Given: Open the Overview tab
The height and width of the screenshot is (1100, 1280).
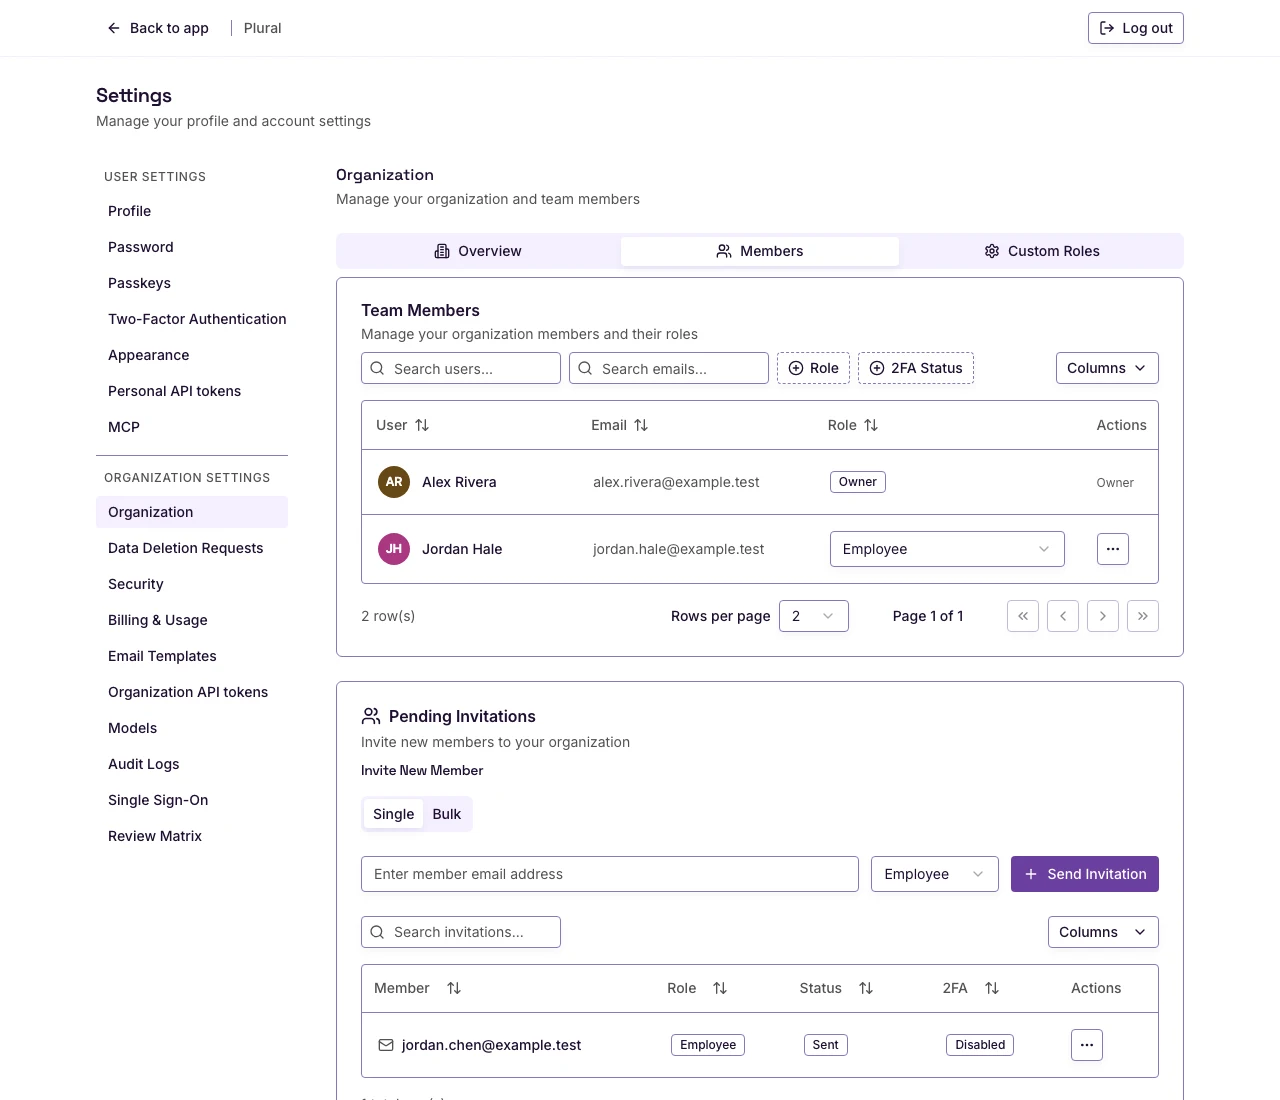Looking at the screenshot, I should point(478,251).
